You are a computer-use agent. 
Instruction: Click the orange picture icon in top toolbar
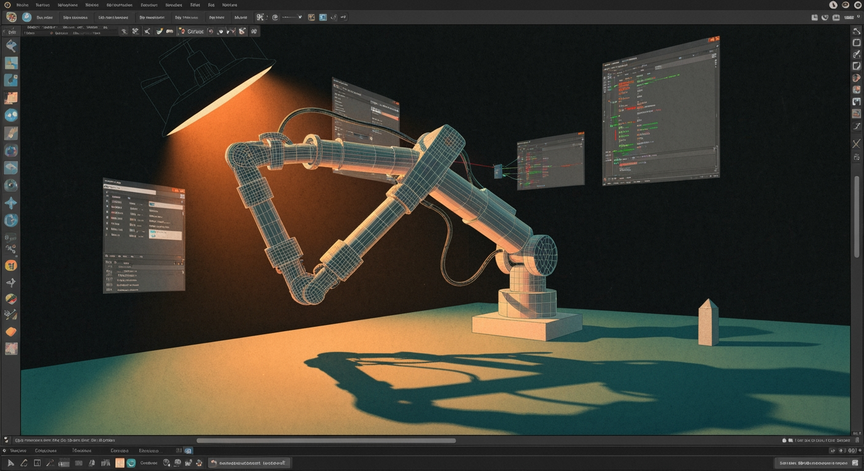click(311, 17)
